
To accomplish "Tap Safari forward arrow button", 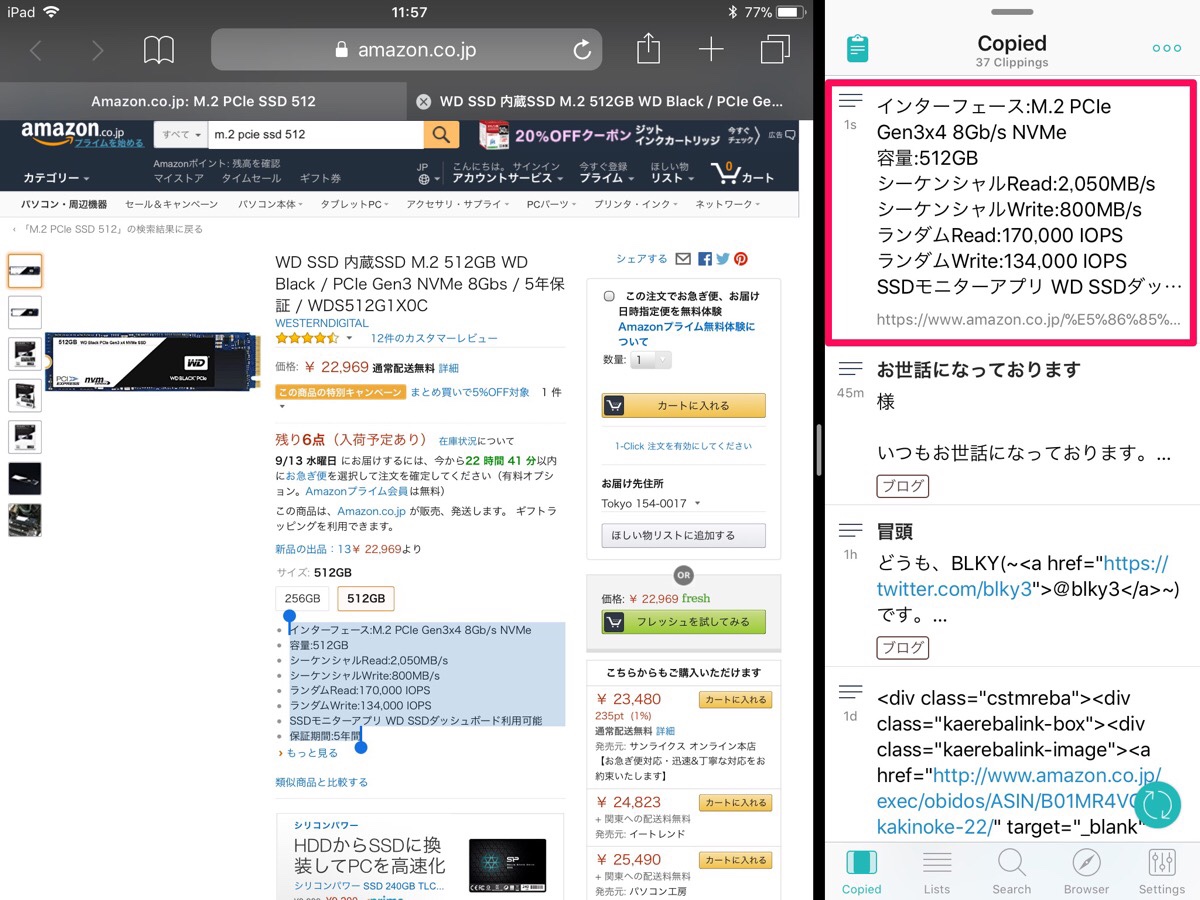I will (97, 50).
